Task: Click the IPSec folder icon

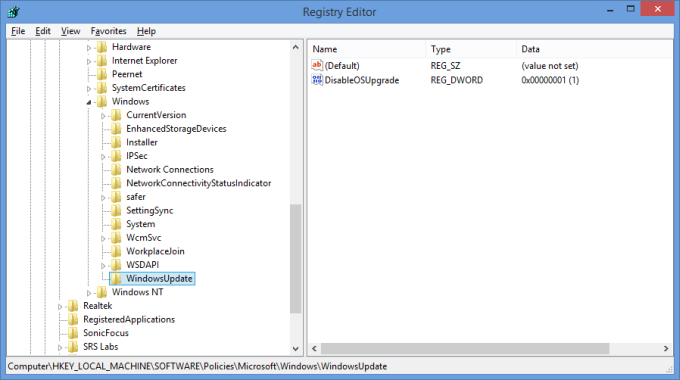Action: [x=116, y=156]
